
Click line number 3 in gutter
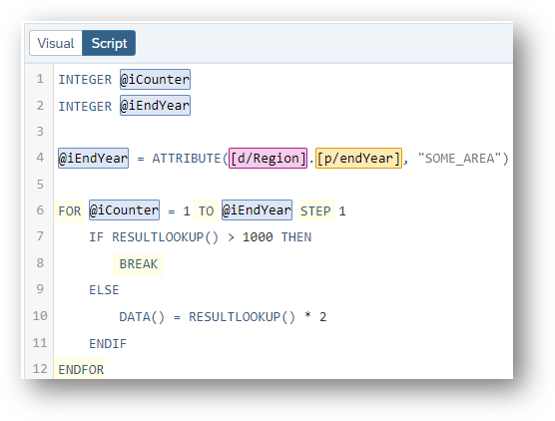click(x=40, y=131)
